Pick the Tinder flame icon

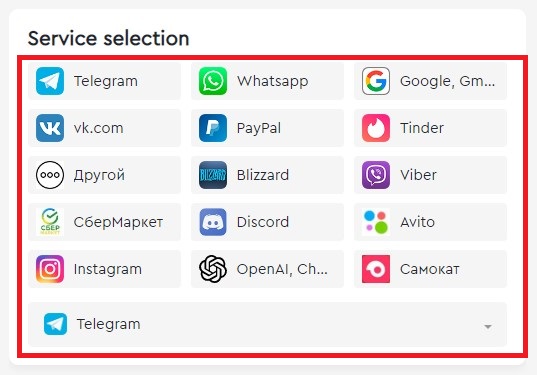[376, 128]
